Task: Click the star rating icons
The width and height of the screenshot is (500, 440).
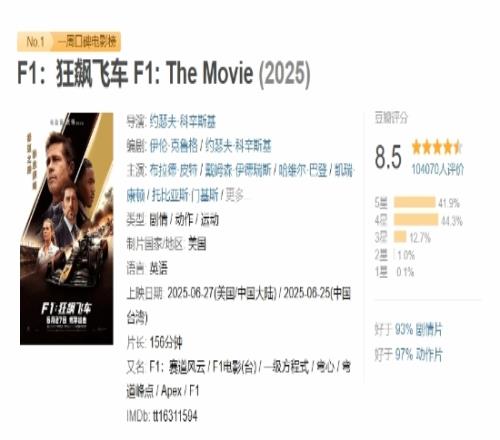Action: 437,147
